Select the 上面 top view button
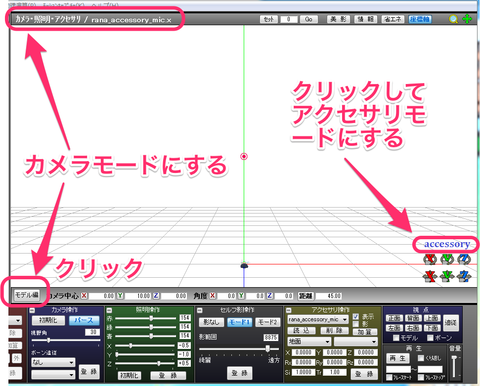Viewport: 480px width, 386px height. 432,318
